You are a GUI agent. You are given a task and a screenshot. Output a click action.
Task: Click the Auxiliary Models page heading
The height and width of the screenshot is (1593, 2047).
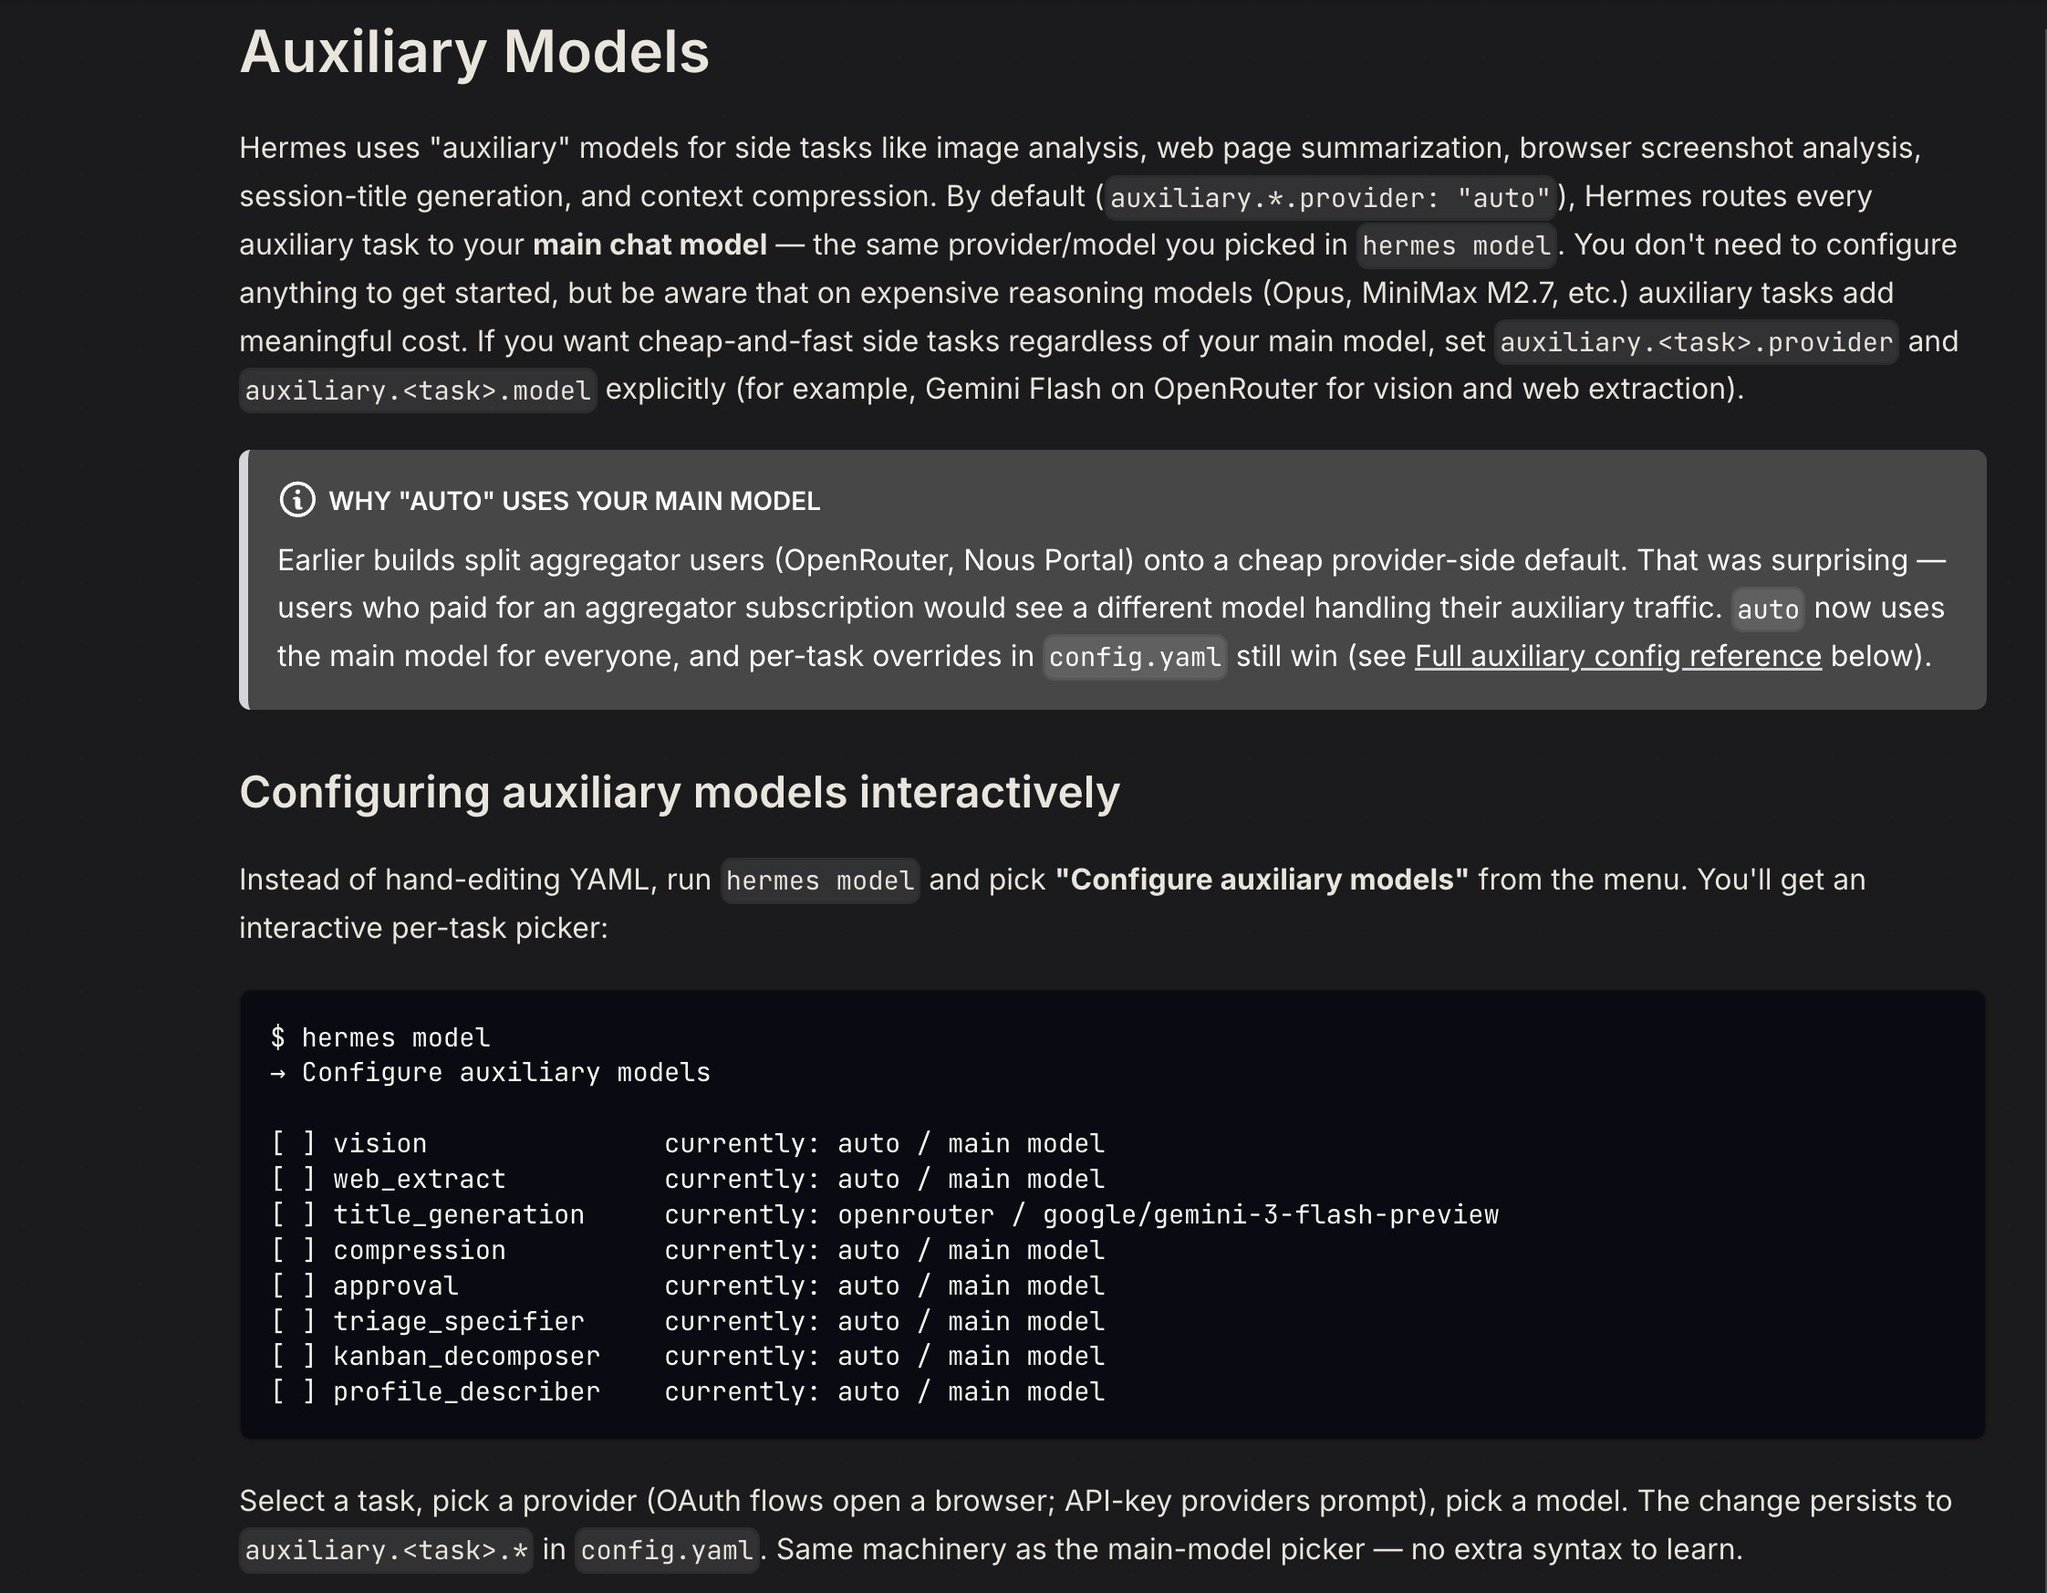[x=474, y=52]
